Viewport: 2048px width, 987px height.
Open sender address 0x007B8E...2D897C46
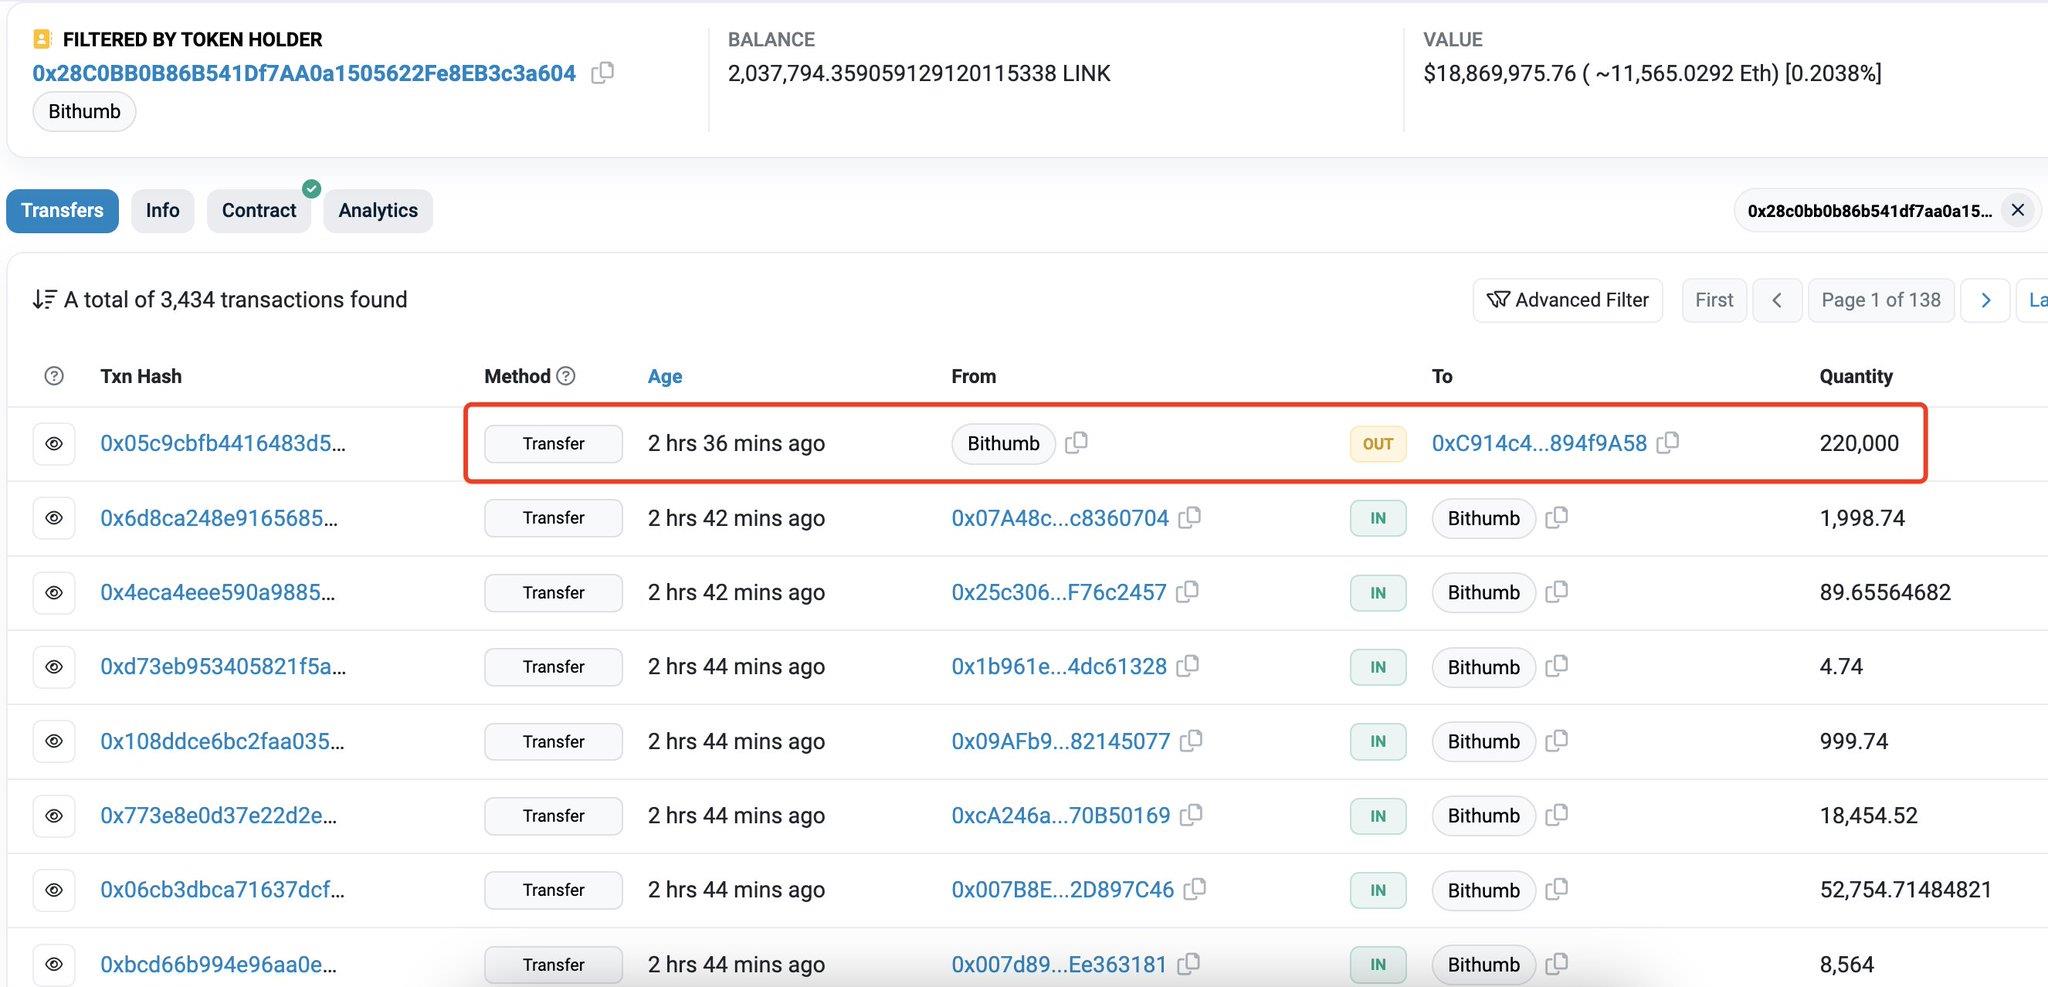point(1063,889)
